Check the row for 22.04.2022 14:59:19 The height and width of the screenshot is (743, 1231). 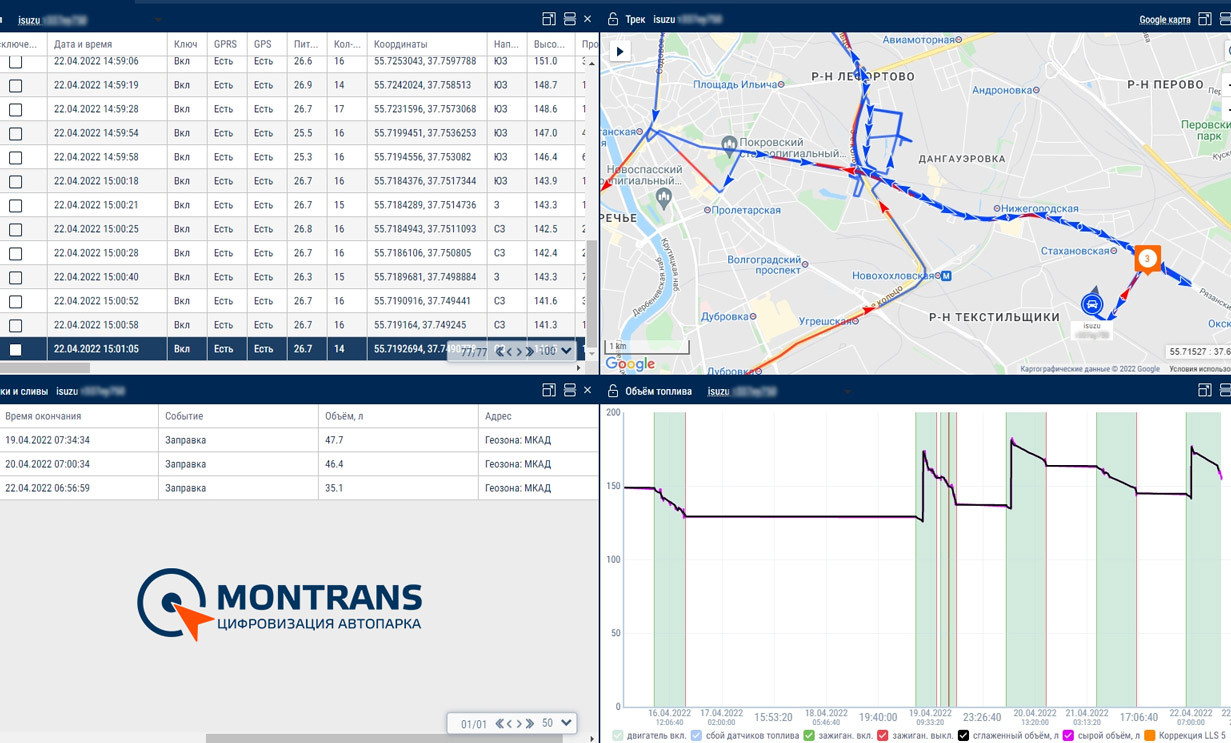[15, 85]
